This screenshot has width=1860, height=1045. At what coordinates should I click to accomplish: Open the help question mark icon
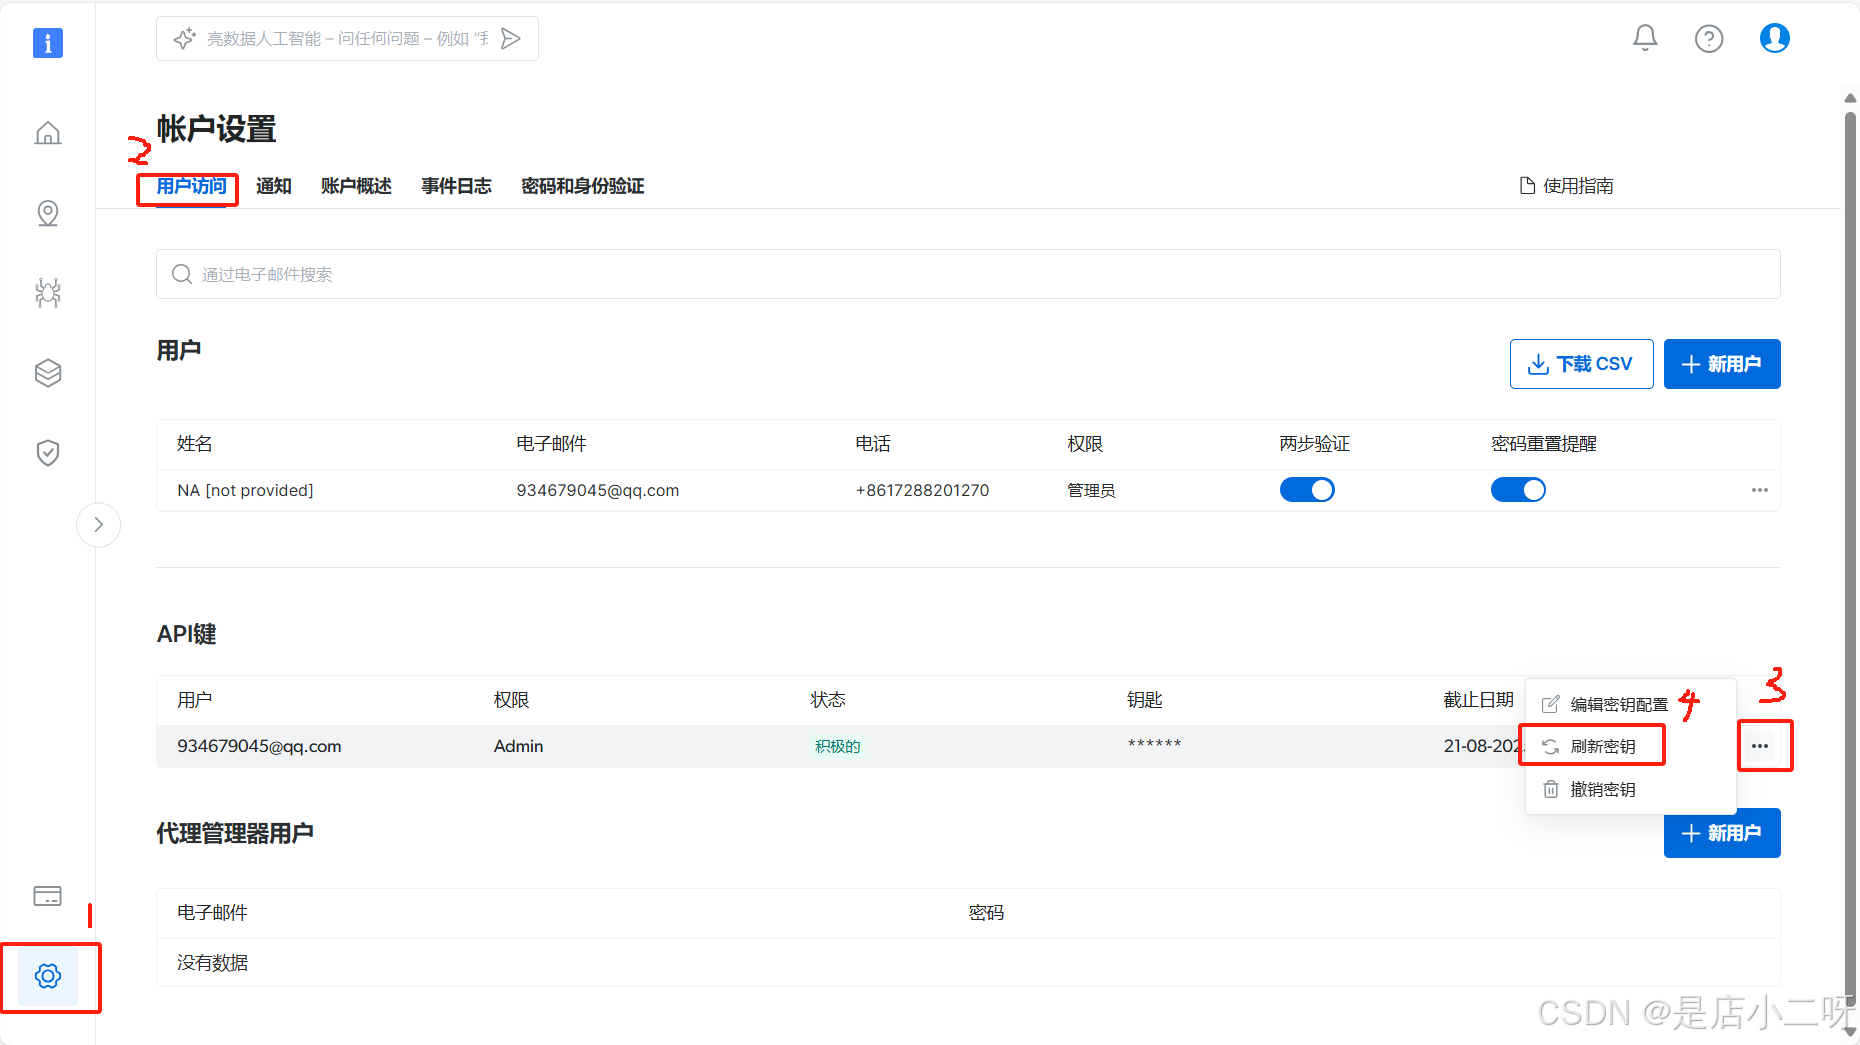1709,38
